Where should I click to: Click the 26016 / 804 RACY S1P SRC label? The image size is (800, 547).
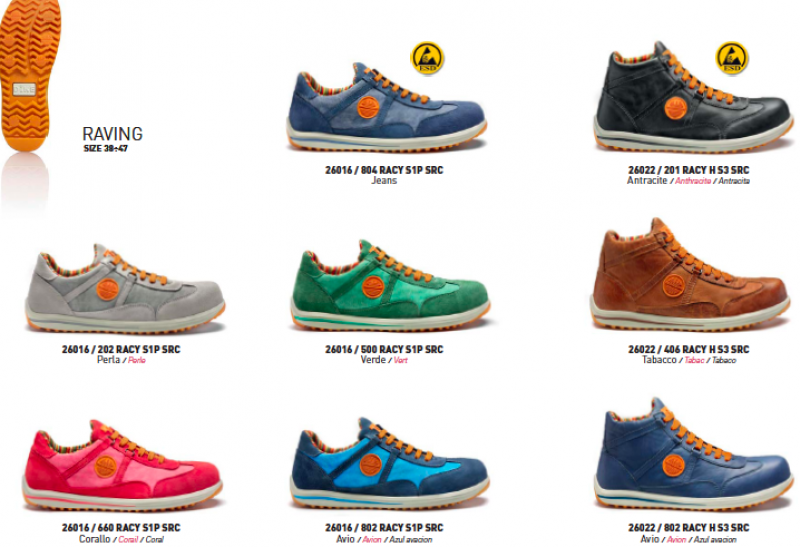pyautogui.click(x=384, y=170)
